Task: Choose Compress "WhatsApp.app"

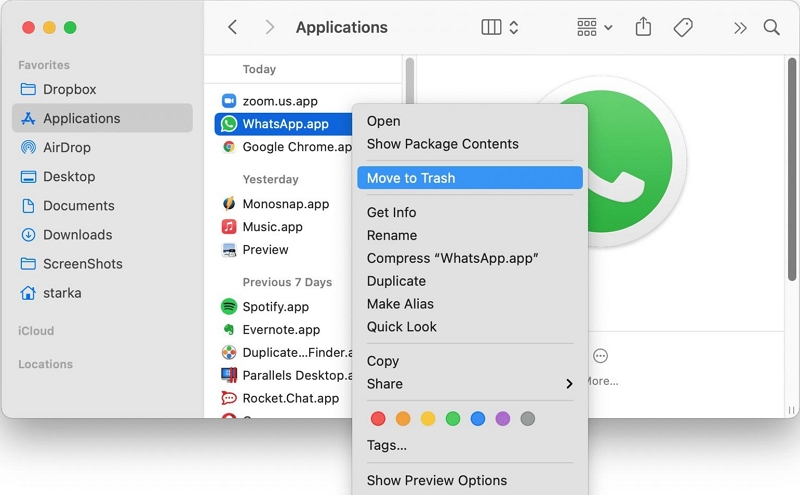Action: 469,258
